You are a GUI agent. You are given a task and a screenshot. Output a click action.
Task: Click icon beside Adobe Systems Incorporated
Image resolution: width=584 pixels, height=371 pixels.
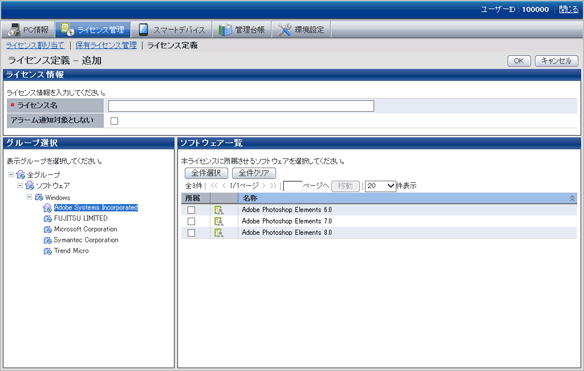(x=48, y=208)
